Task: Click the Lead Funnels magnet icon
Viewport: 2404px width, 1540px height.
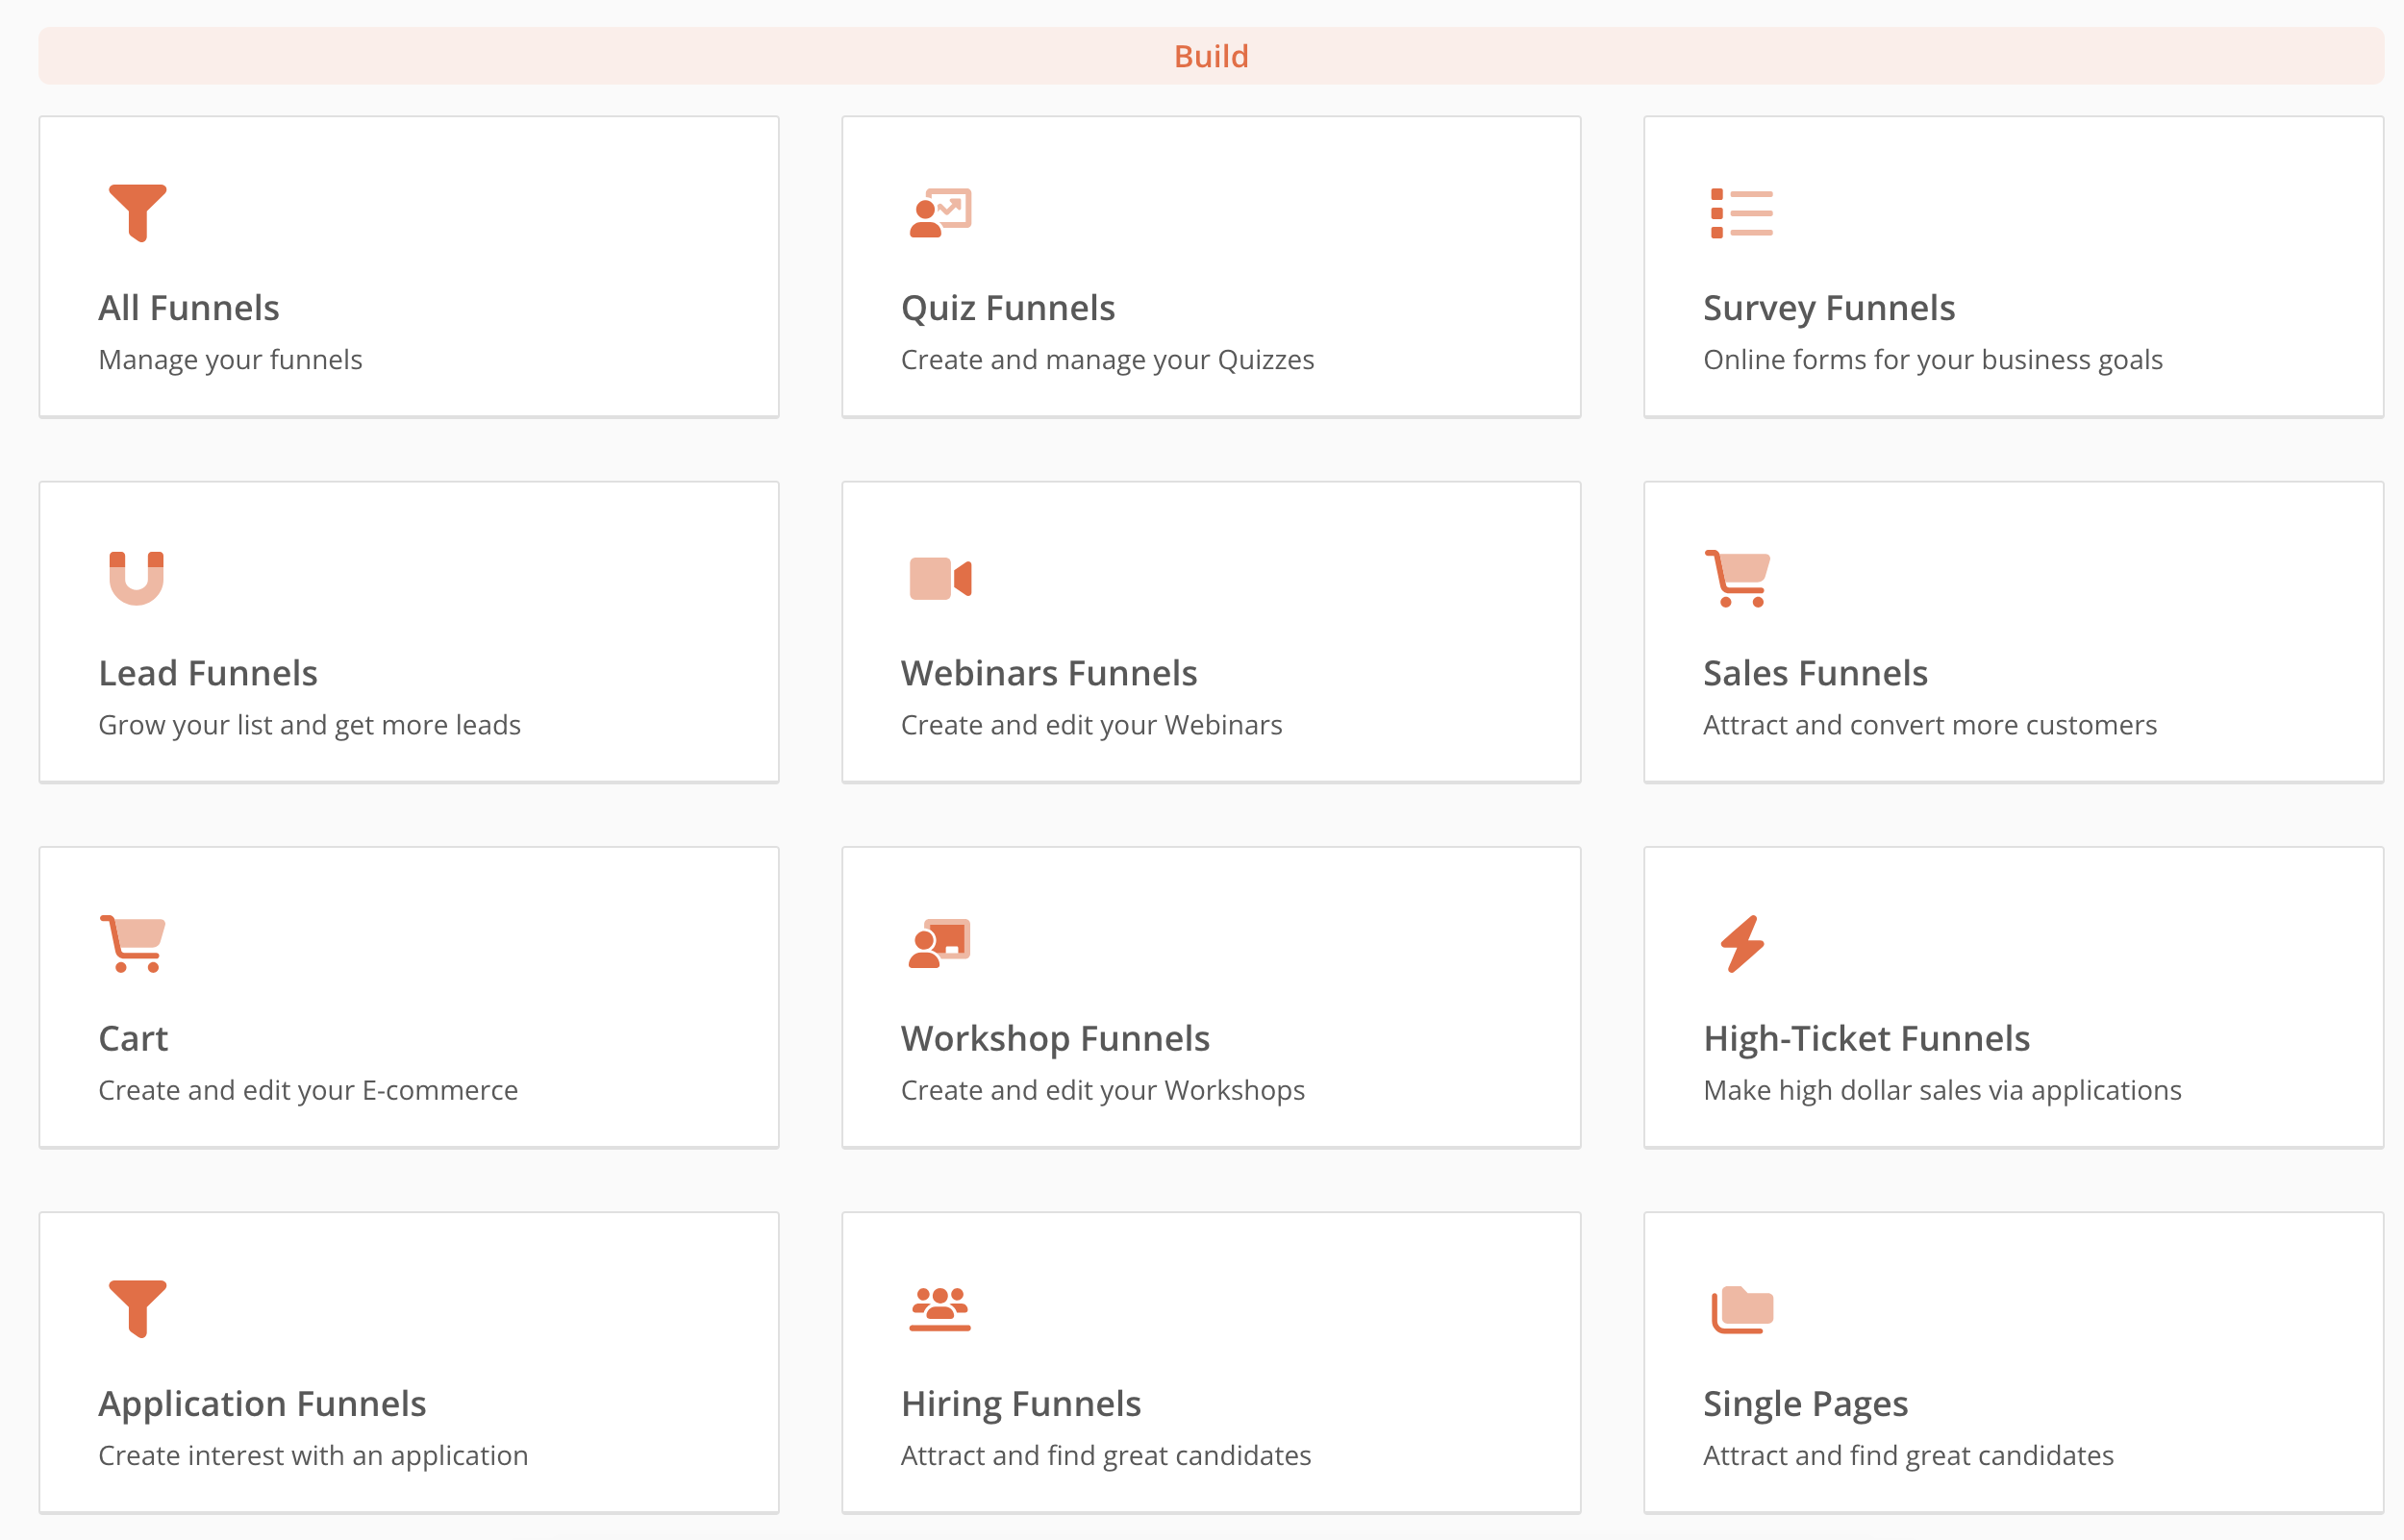Action: (x=136, y=578)
